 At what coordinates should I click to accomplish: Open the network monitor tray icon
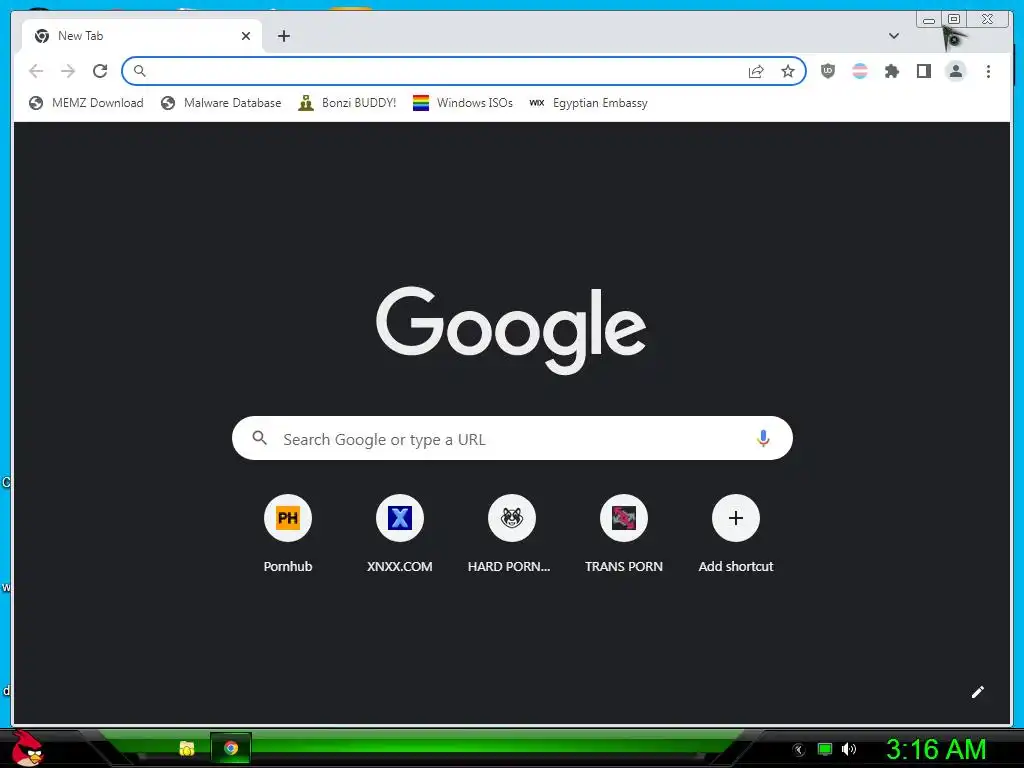click(x=825, y=749)
